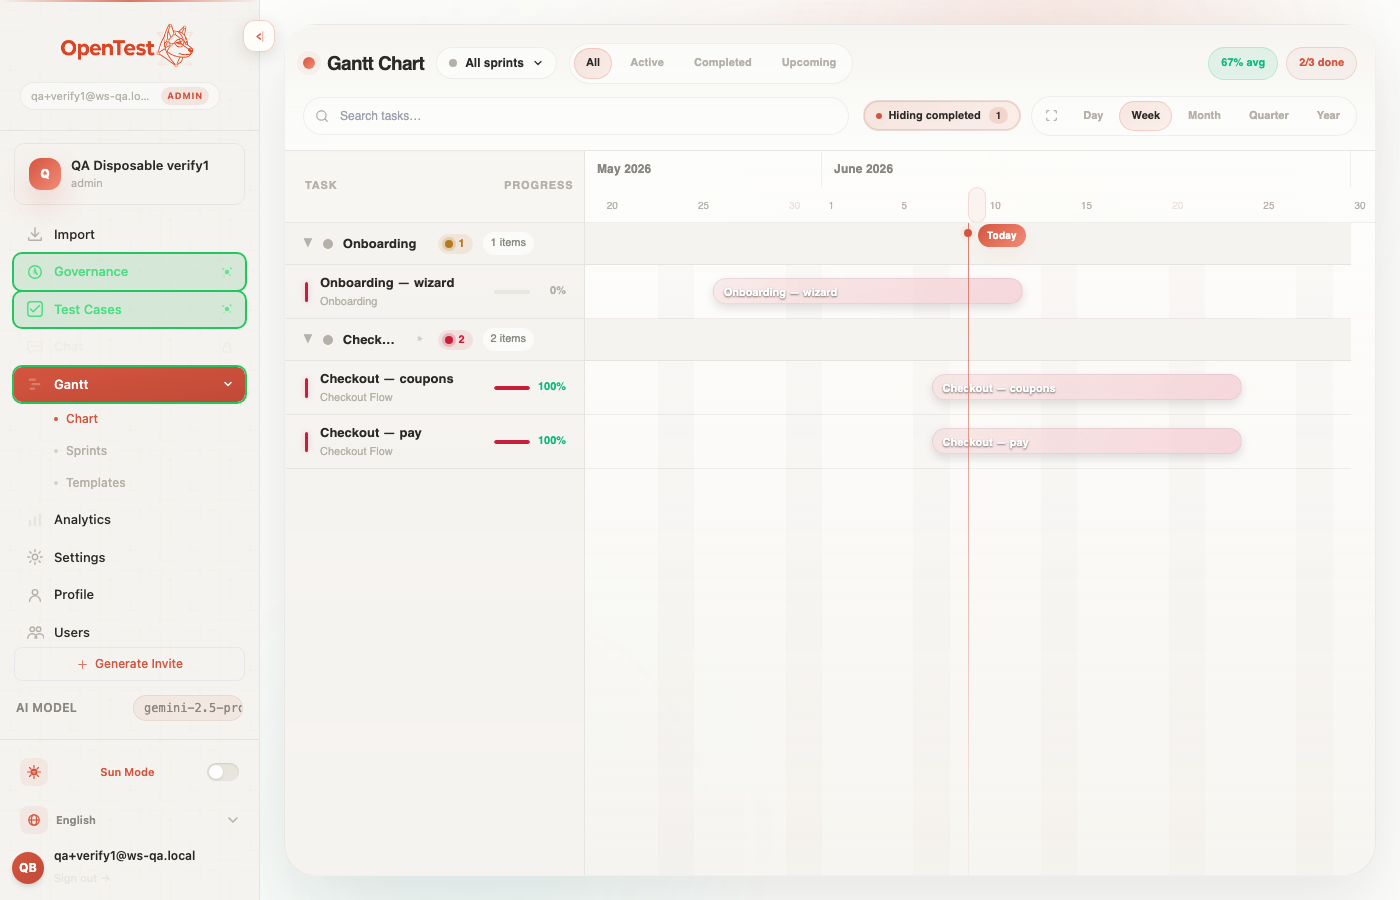Screen dimensions: 1400x900
Task: Select the Checkout — coupons task row
Action: coord(435,388)
